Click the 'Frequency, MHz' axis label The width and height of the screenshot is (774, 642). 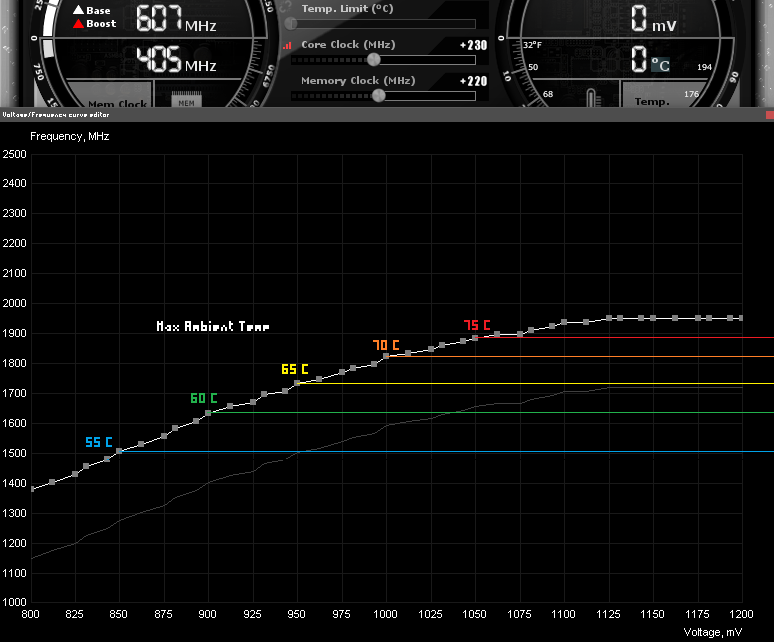70,136
